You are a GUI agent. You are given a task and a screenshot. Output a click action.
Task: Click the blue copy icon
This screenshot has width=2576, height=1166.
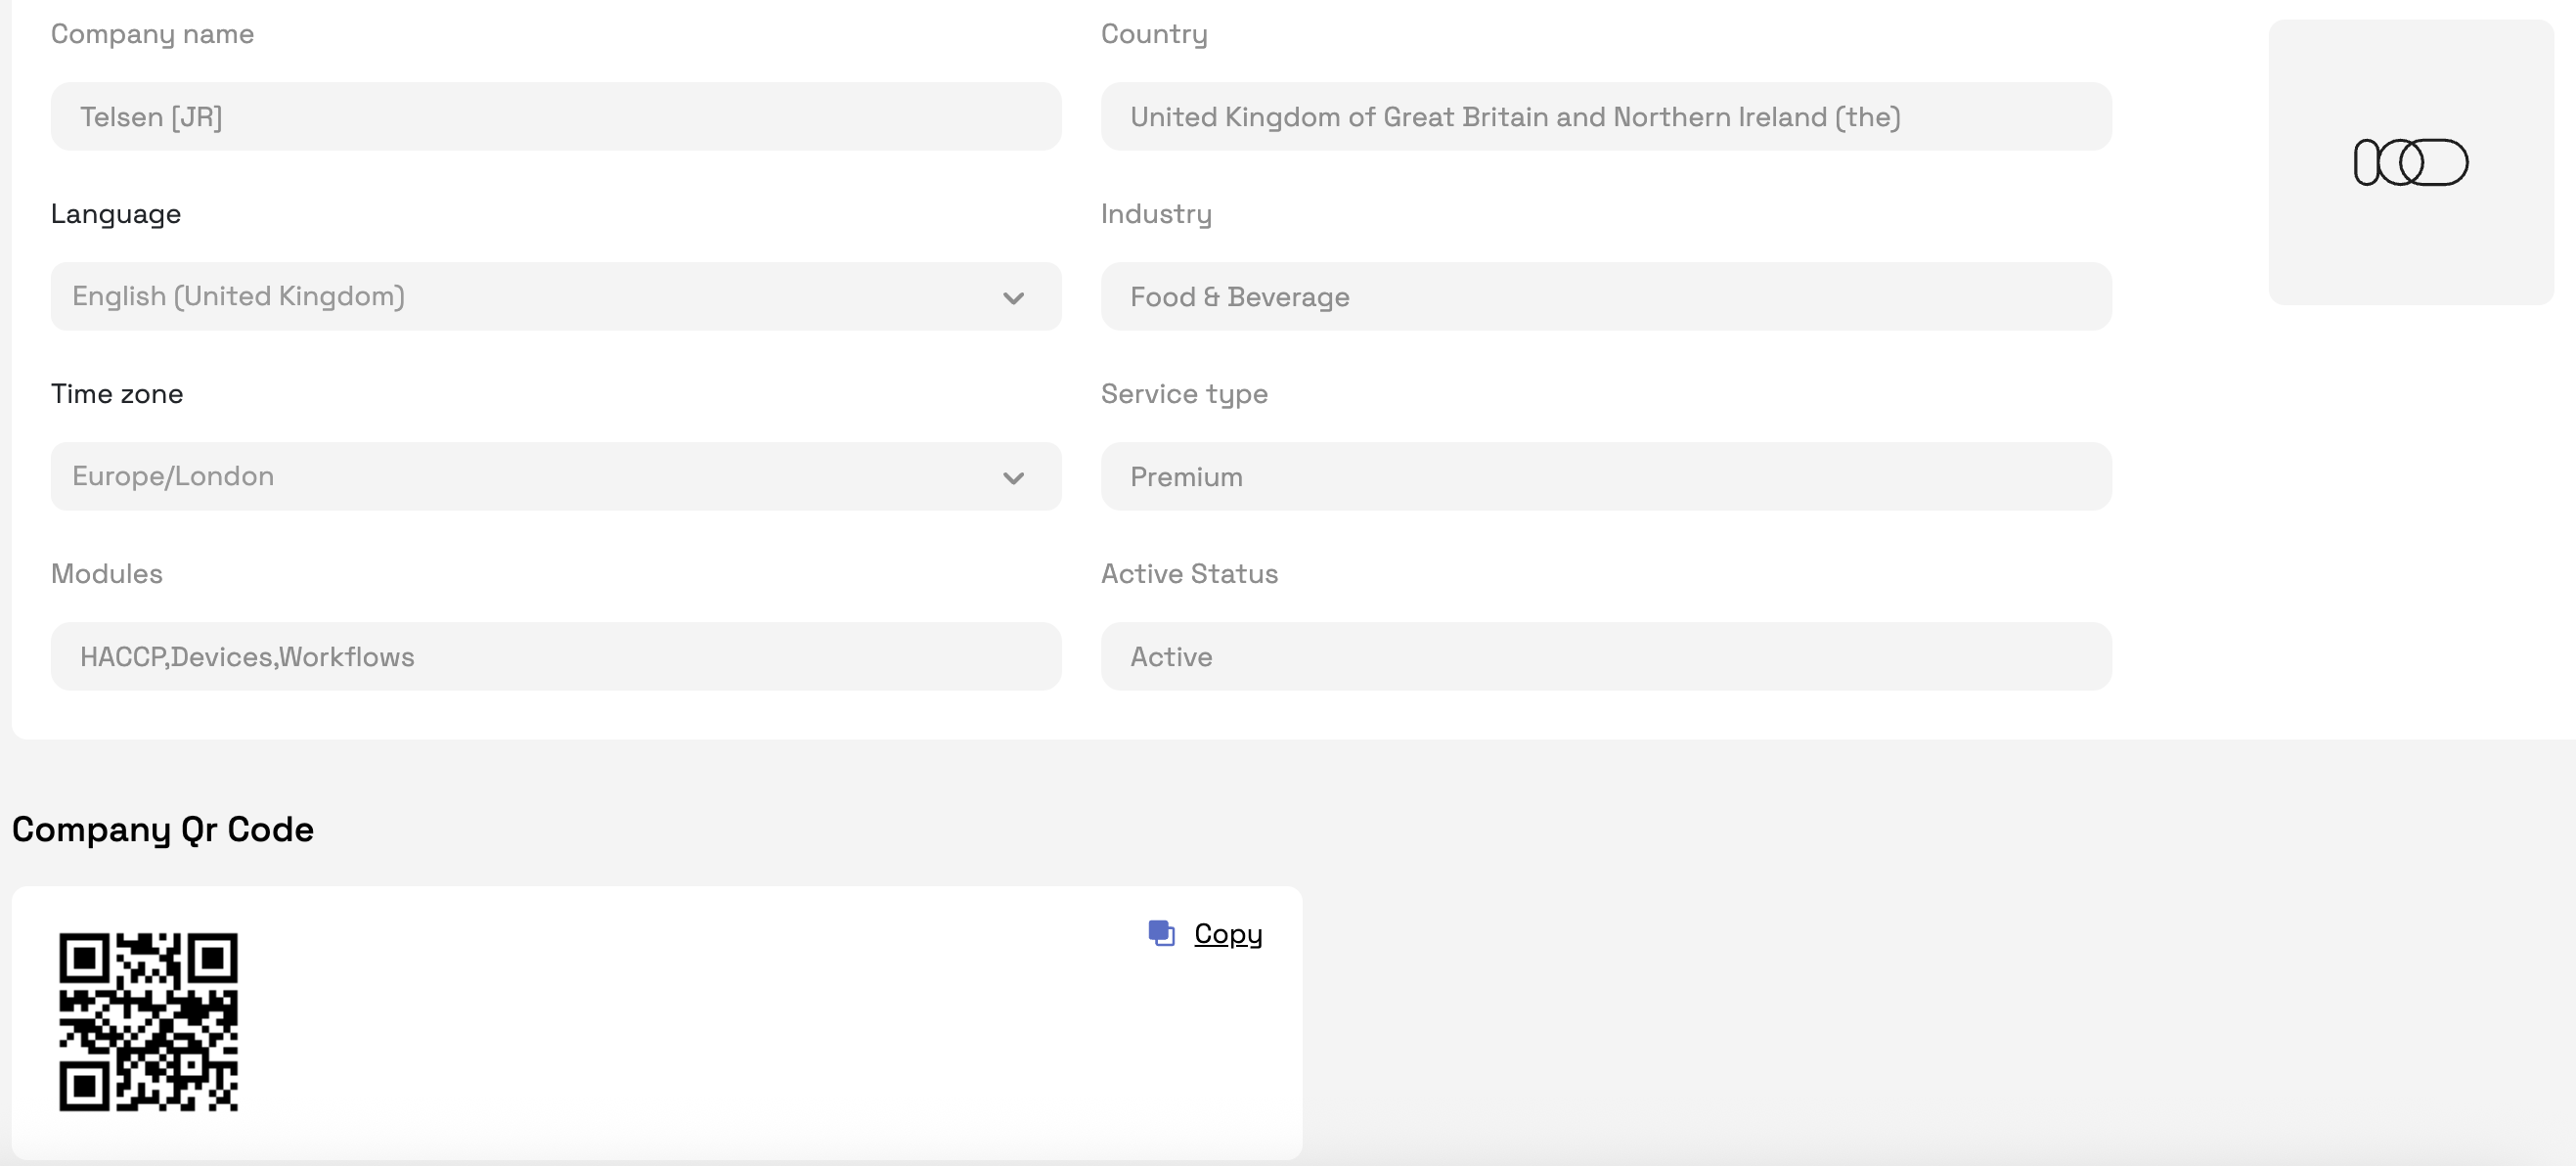pyautogui.click(x=1161, y=933)
